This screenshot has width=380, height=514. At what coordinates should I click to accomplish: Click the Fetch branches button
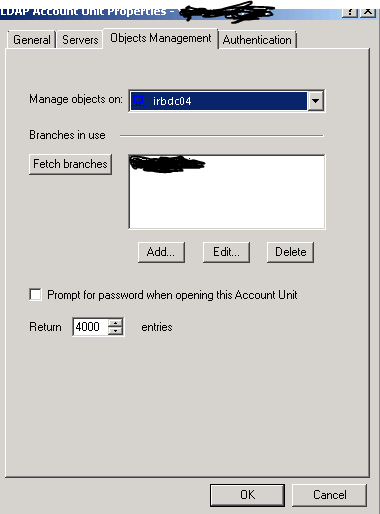[70, 164]
